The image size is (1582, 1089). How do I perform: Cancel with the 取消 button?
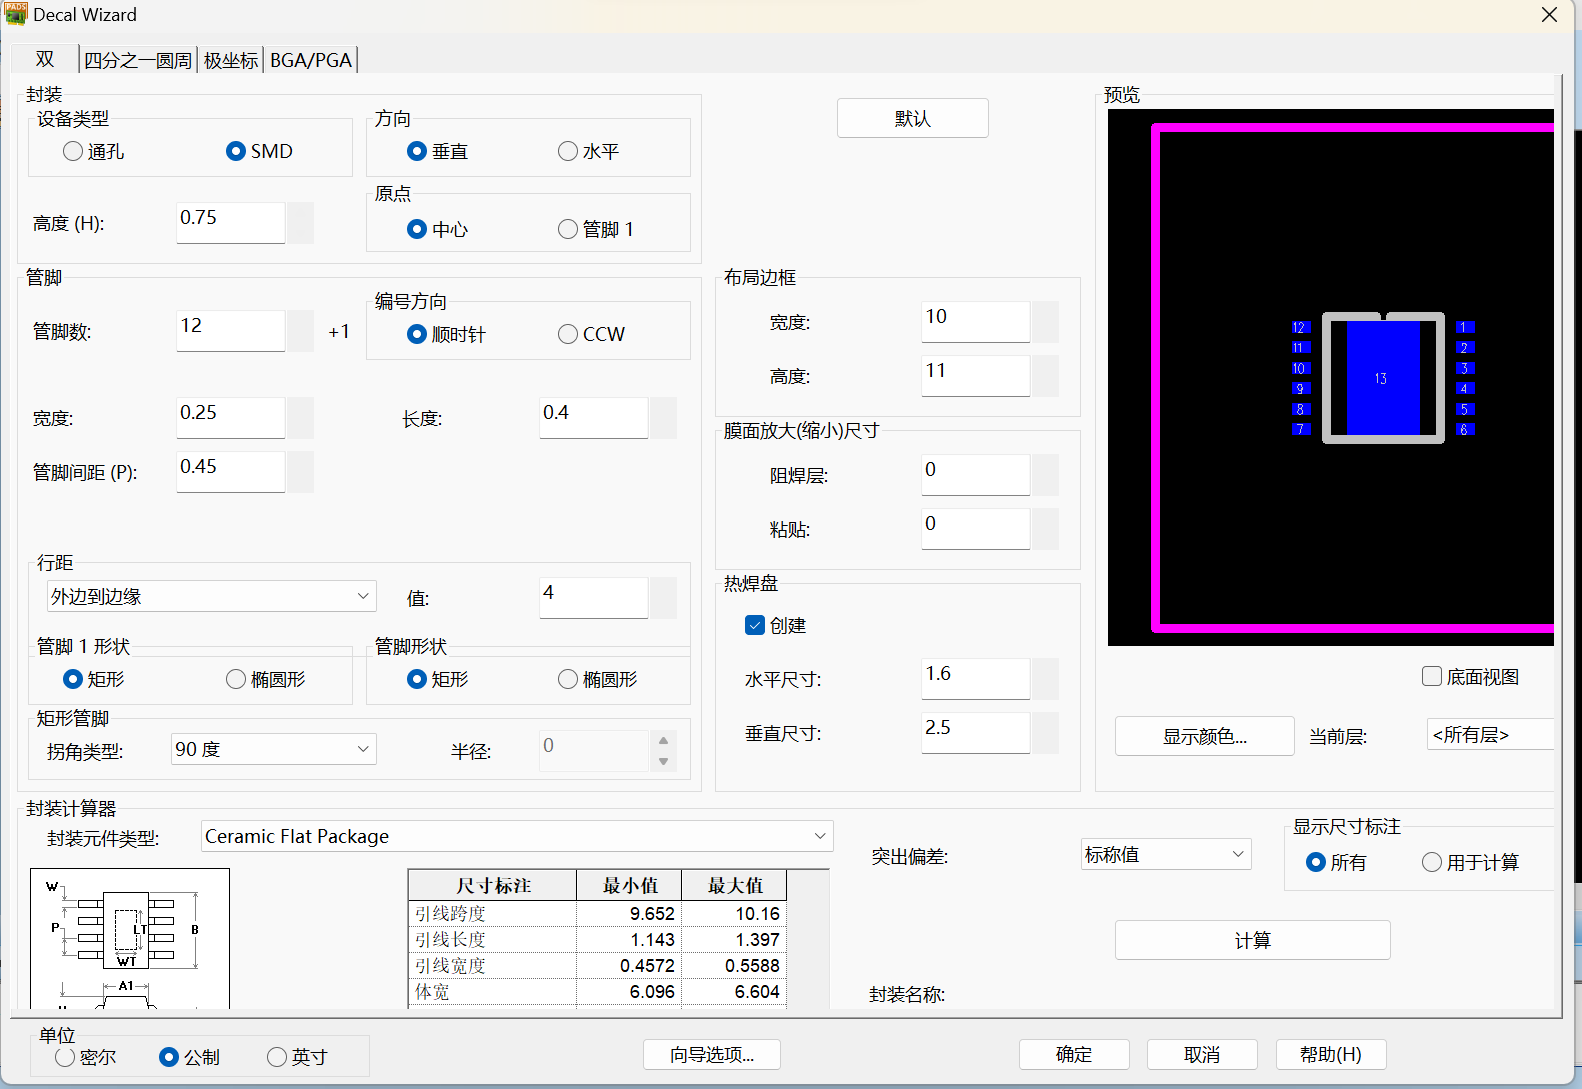(x=1202, y=1054)
